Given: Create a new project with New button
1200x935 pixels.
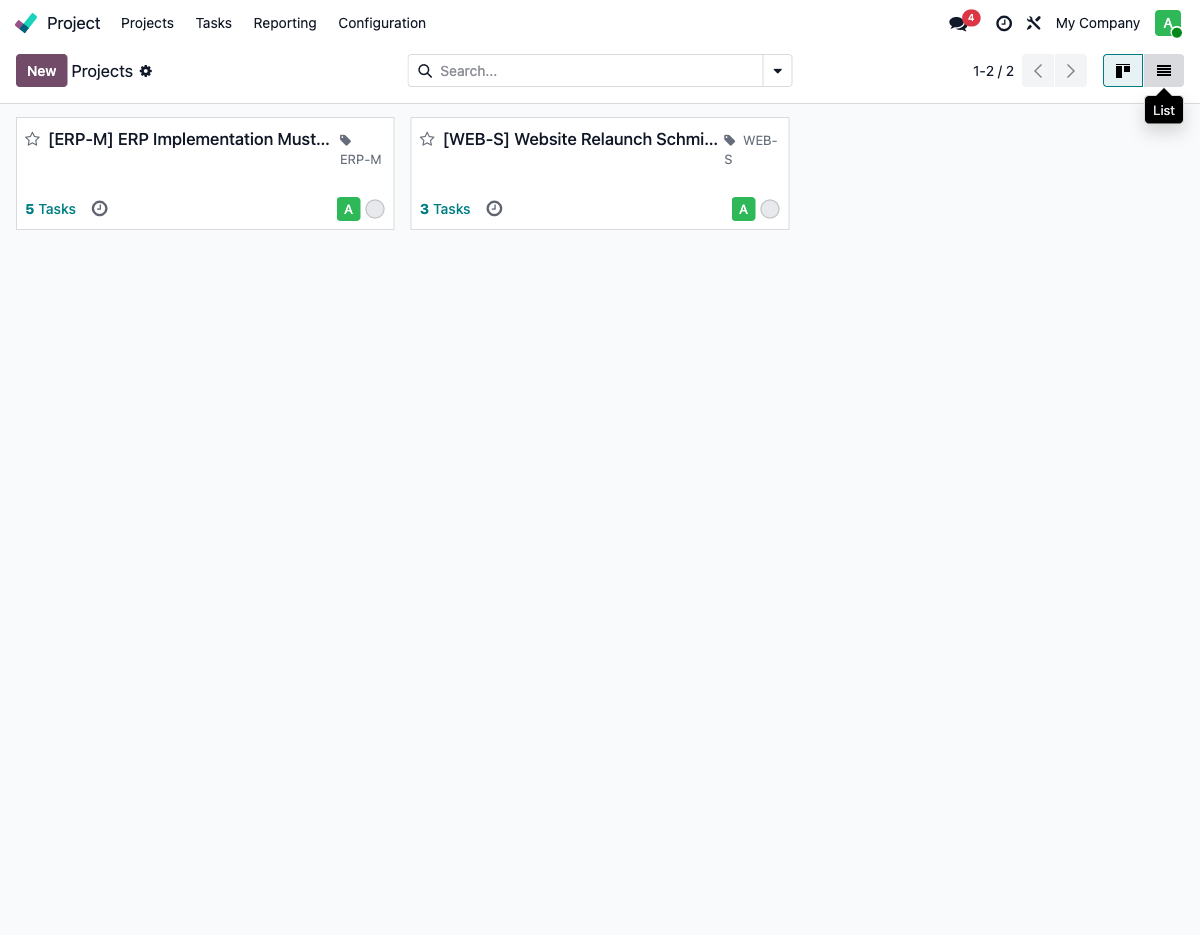Looking at the screenshot, I should tap(42, 71).
